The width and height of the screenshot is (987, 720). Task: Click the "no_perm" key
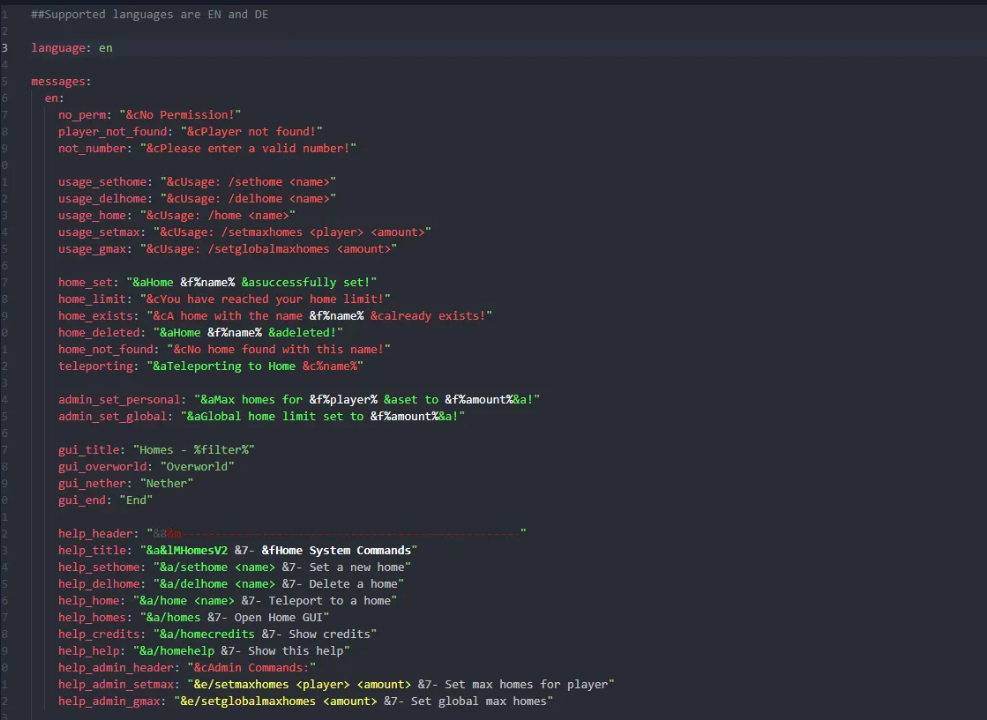[82, 115]
